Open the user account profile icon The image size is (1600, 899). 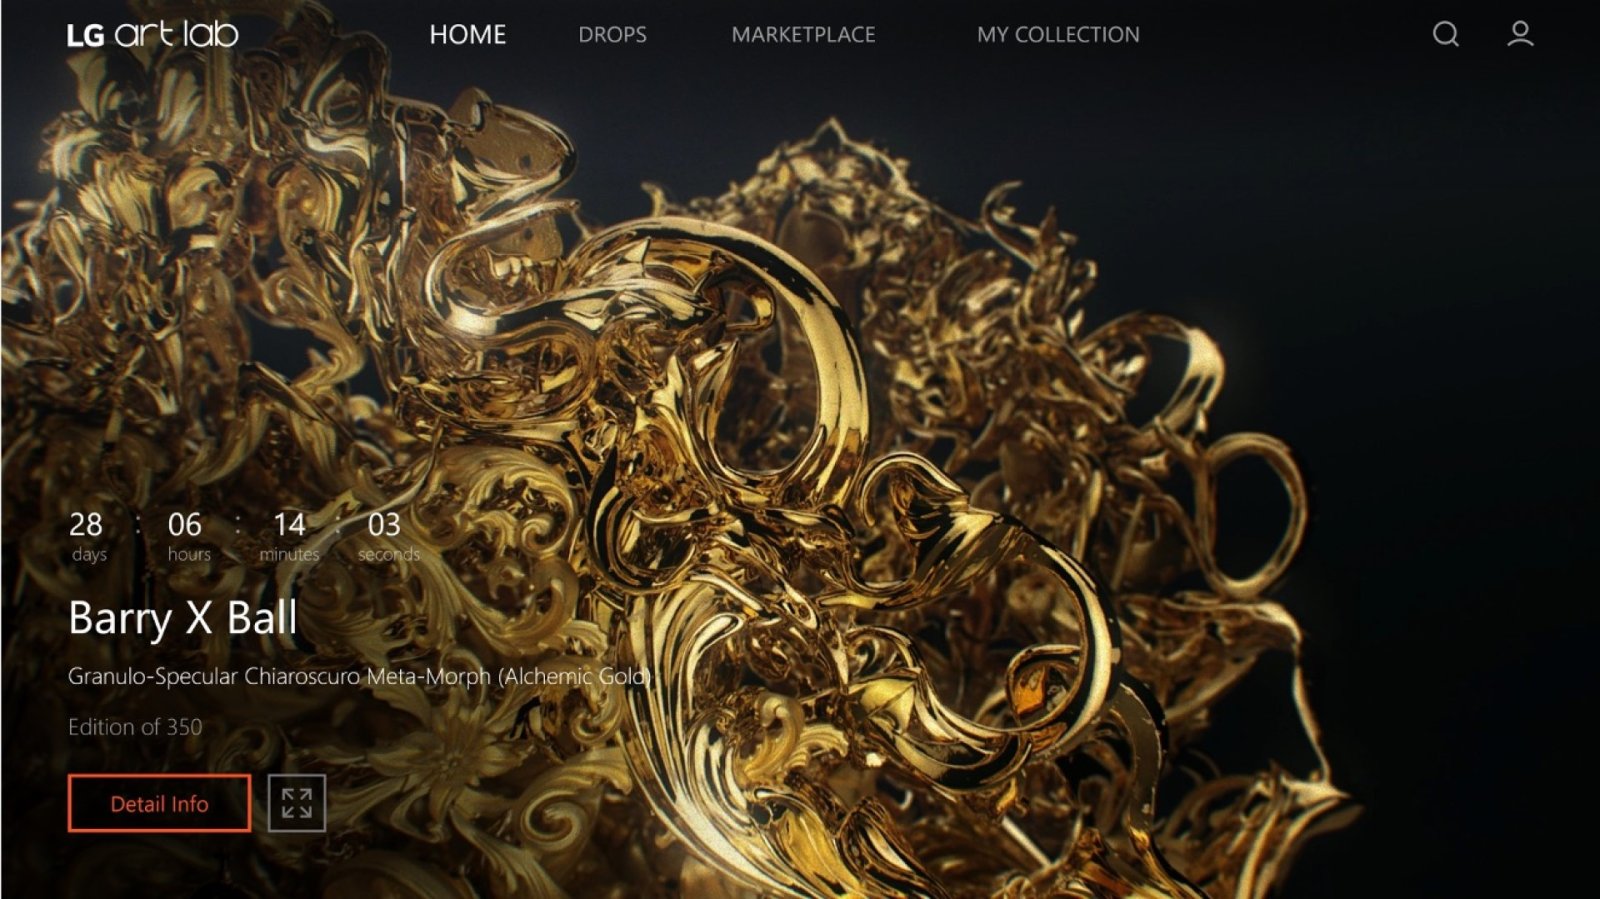tap(1520, 34)
